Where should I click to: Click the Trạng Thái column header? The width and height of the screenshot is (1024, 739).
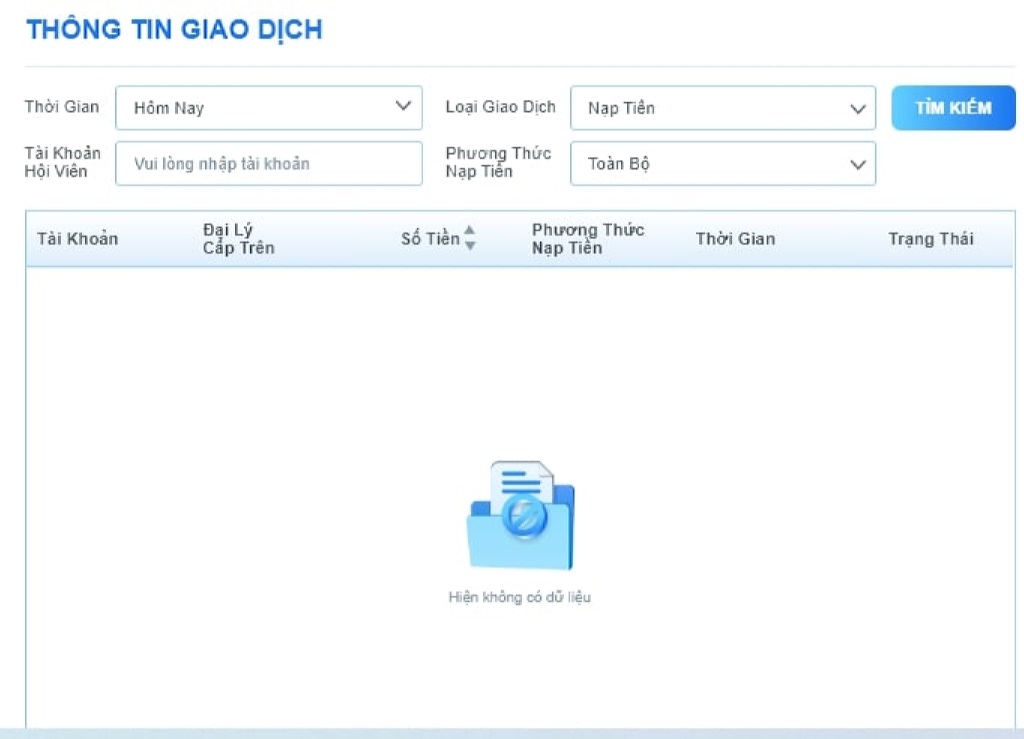point(930,239)
